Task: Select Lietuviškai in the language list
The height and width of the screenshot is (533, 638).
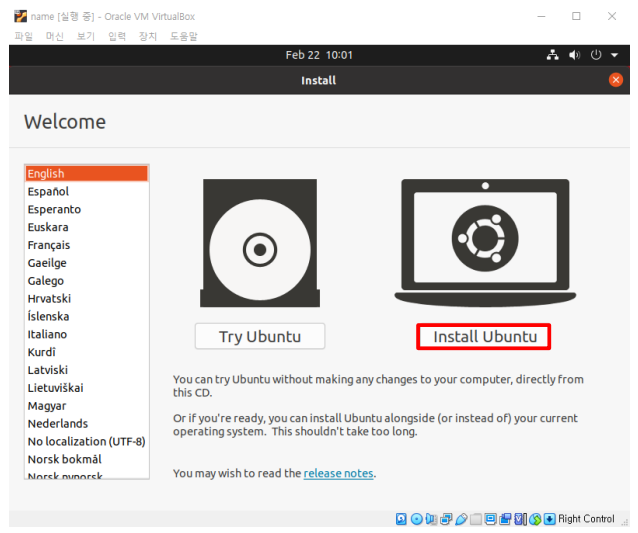Action: (x=87, y=388)
